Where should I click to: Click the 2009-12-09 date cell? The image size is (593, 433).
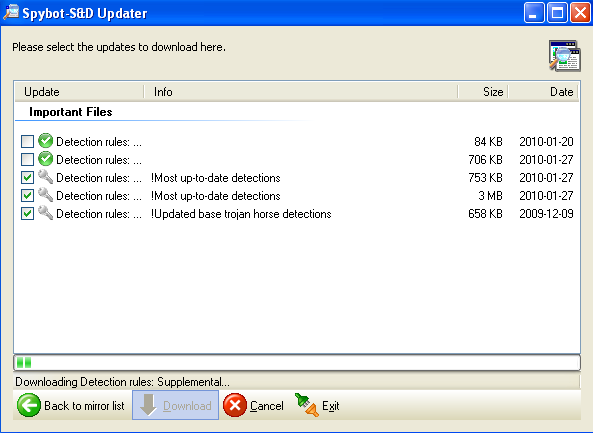546,214
